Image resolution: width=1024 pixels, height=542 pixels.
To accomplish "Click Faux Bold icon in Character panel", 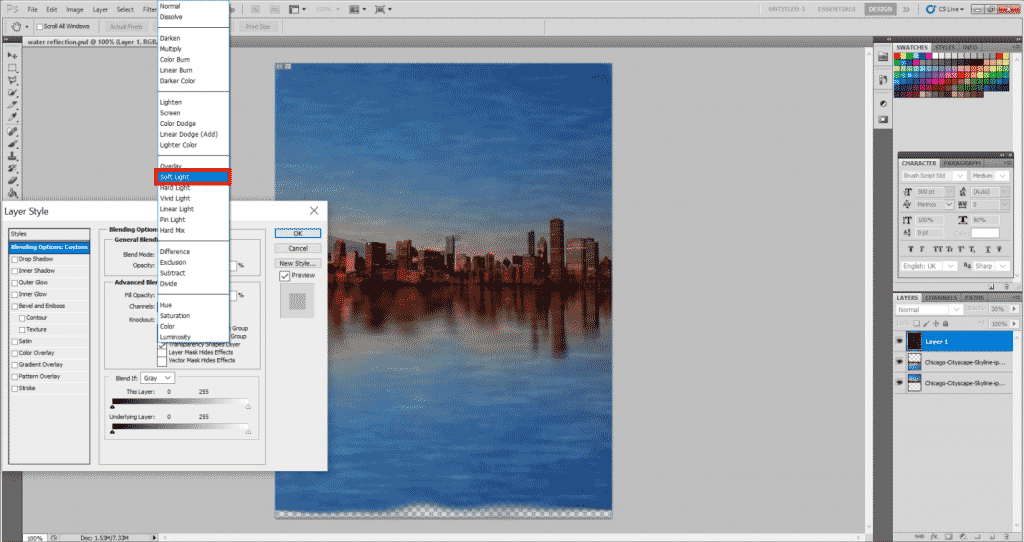I will [x=911, y=249].
